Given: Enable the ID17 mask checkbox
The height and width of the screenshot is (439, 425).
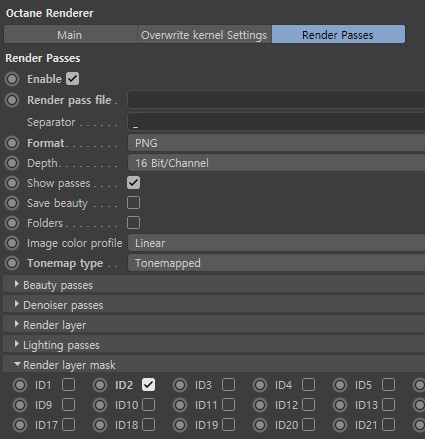Looking at the screenshot, I should (68, 425).
